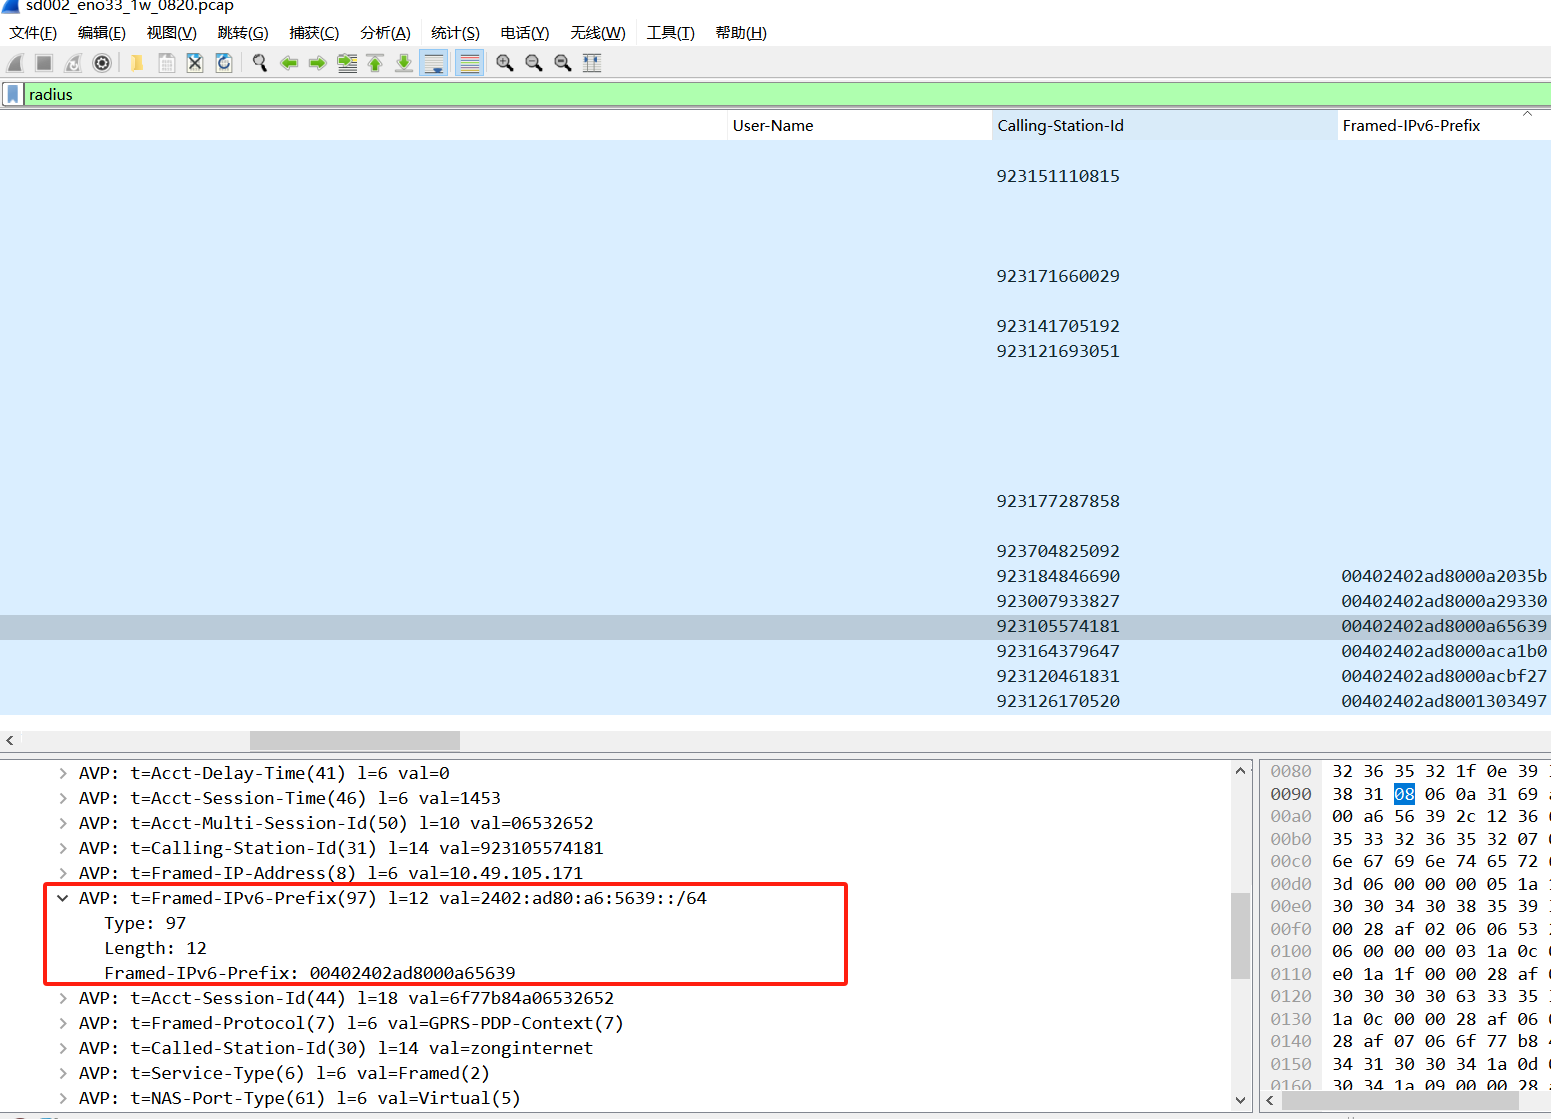Viewport: 1551px width, 1119px height.
Task: Jump to the last packet
Action: pyautogui.click(x=404, y=63)
